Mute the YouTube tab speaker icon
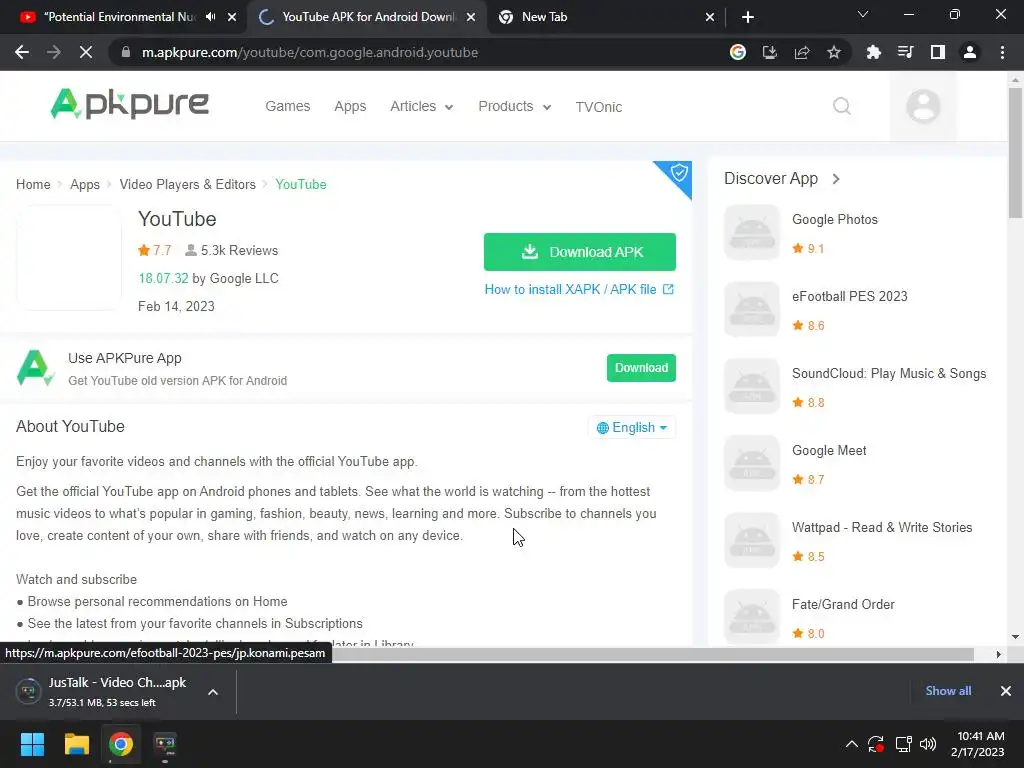This screenshot has width=1024, height=768. click(x=210, y=17)
